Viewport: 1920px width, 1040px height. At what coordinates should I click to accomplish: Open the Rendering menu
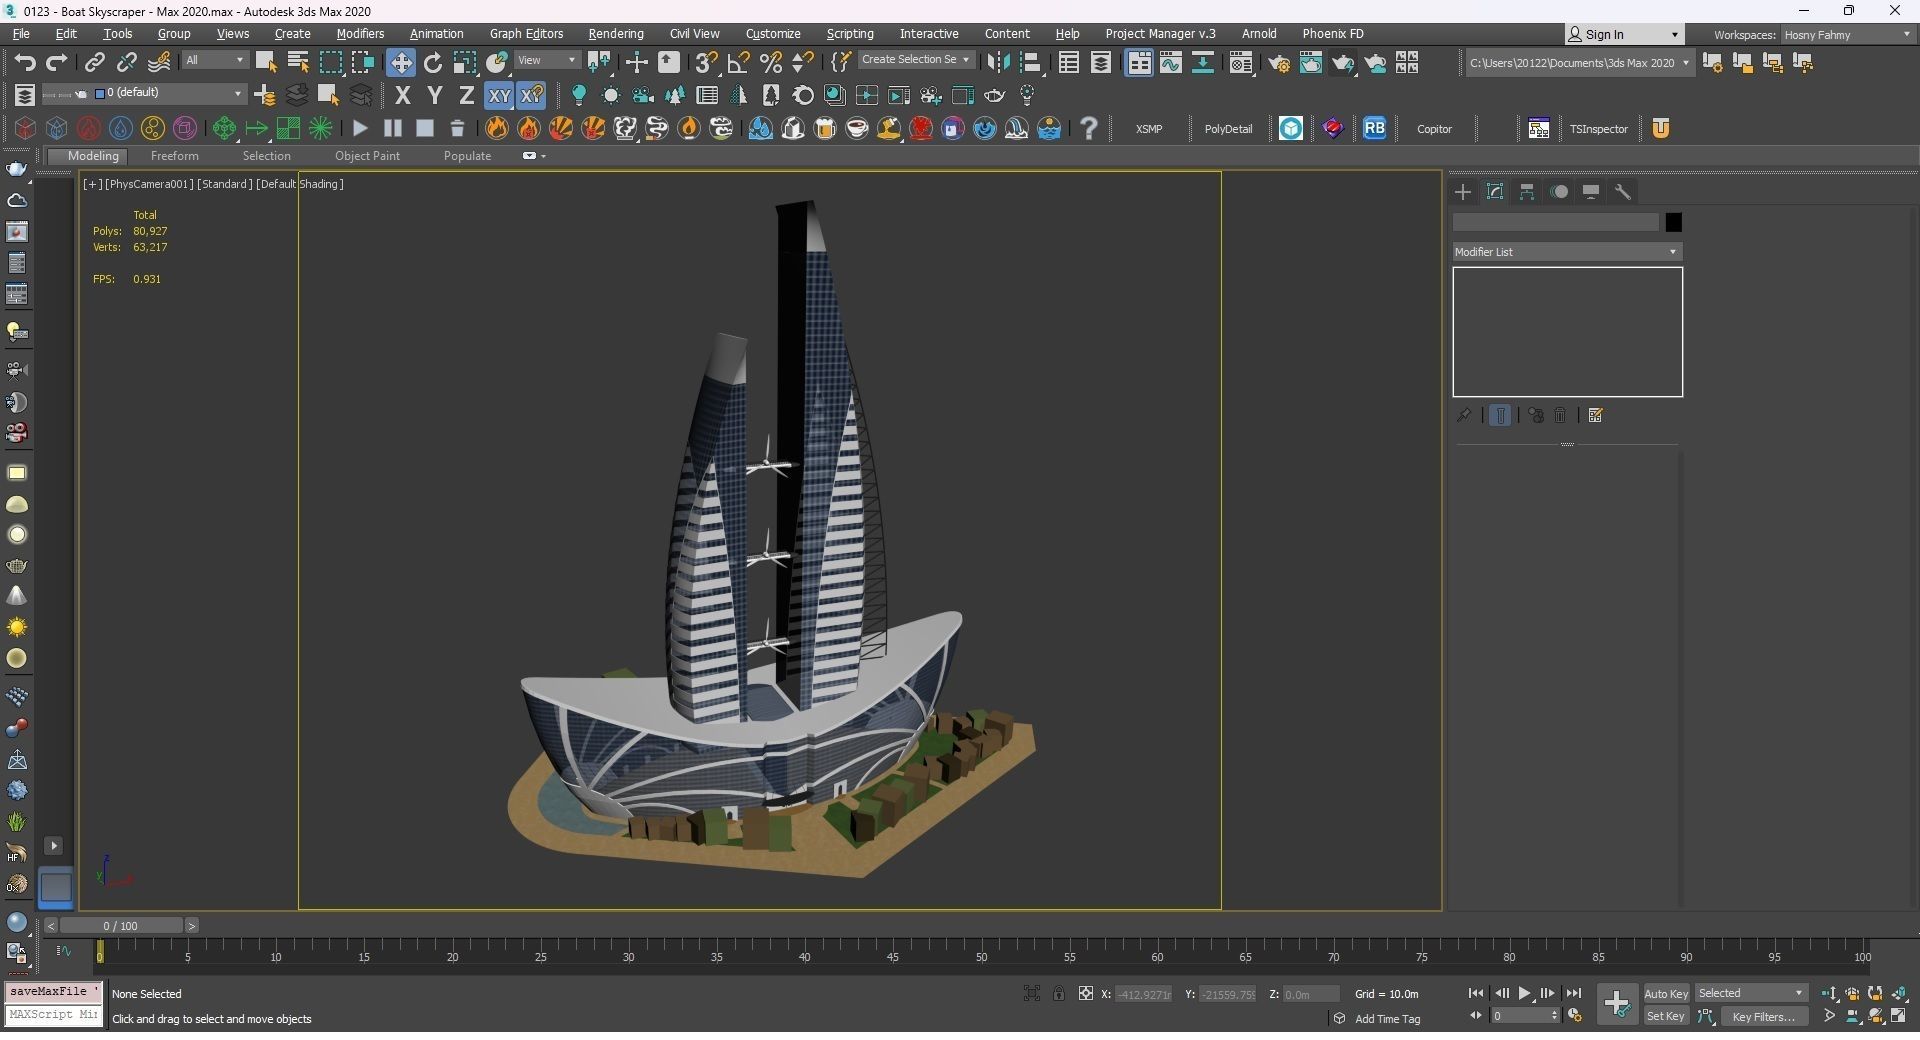pyautogui.click(x=616, y=34)
